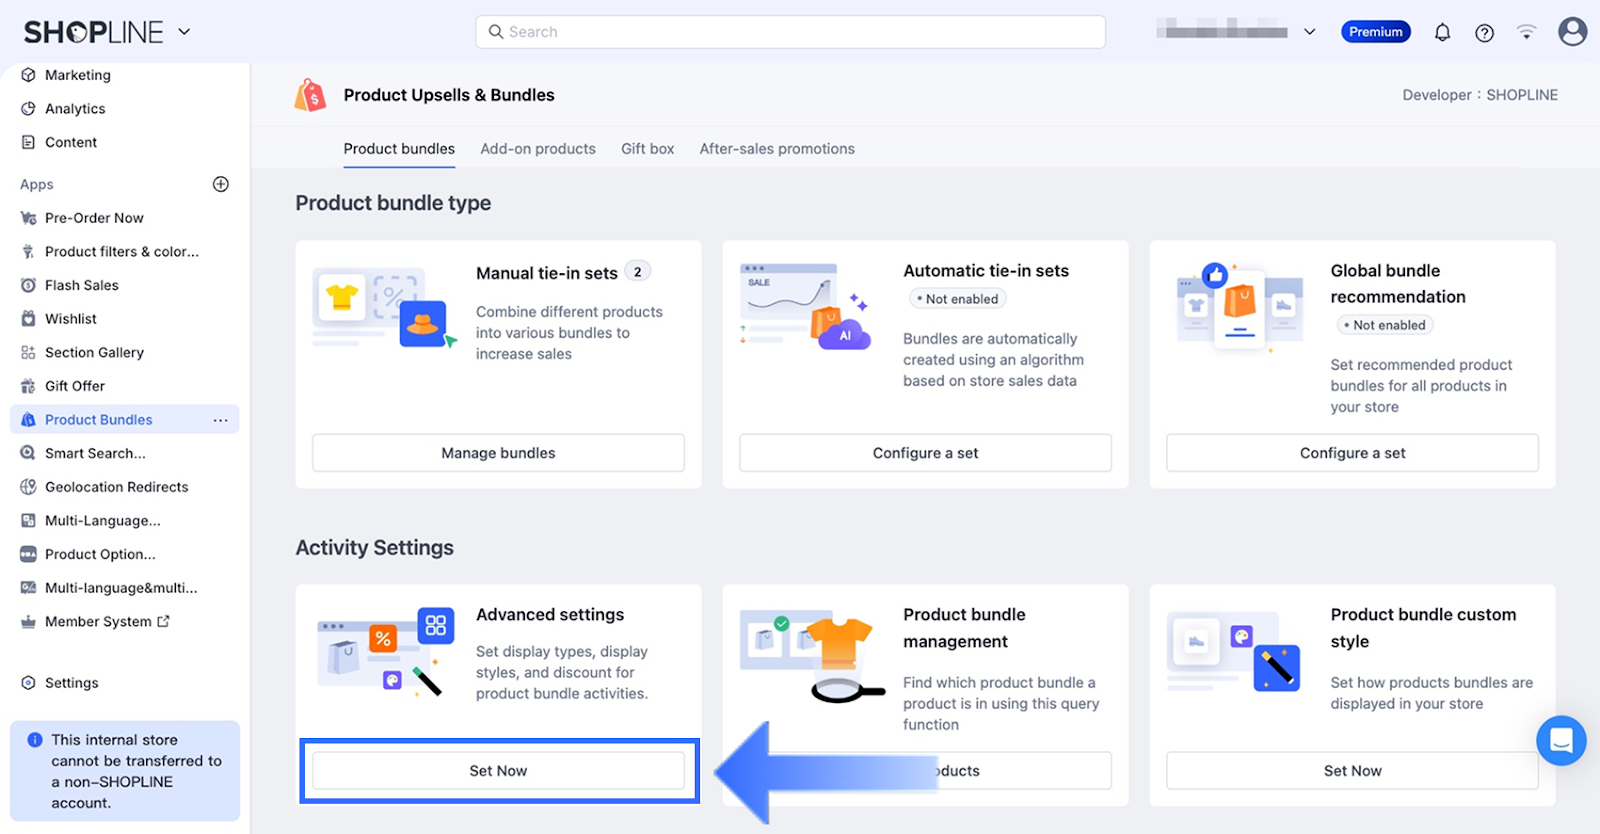Expand the SHOPLINE store switcher dropdown
Viewport: 1600px width, 834px height.
(184, 32)
